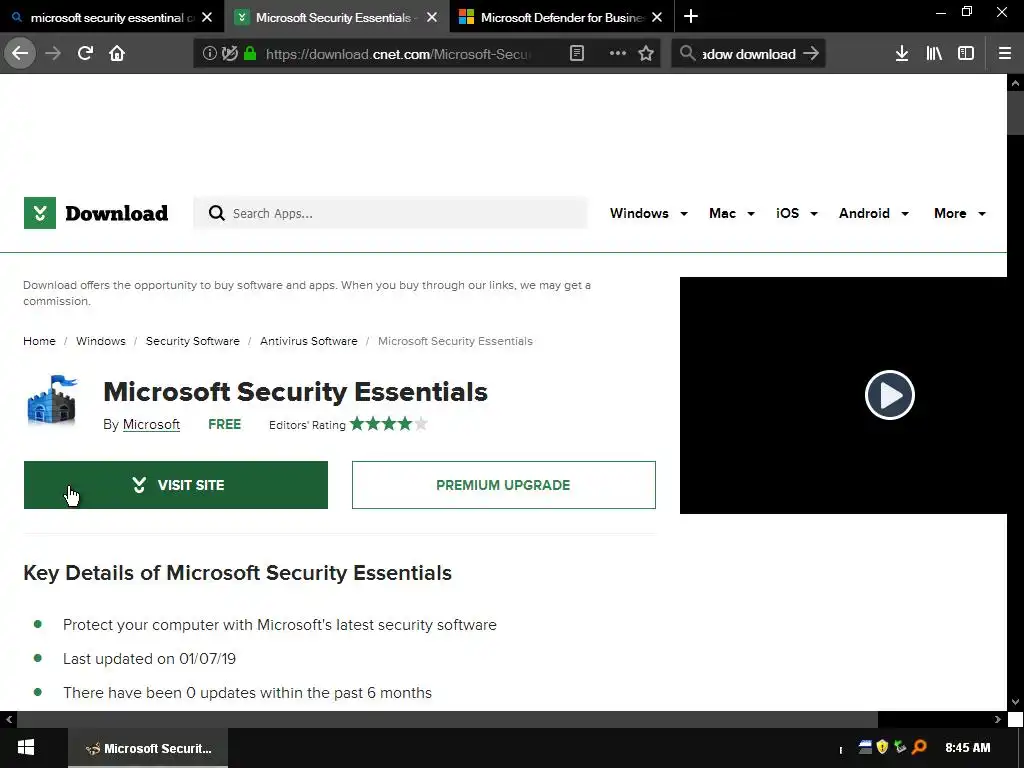Show site information icon in address bar
This screenshot has width=1024, height=768.
click(x=209, y=54)
